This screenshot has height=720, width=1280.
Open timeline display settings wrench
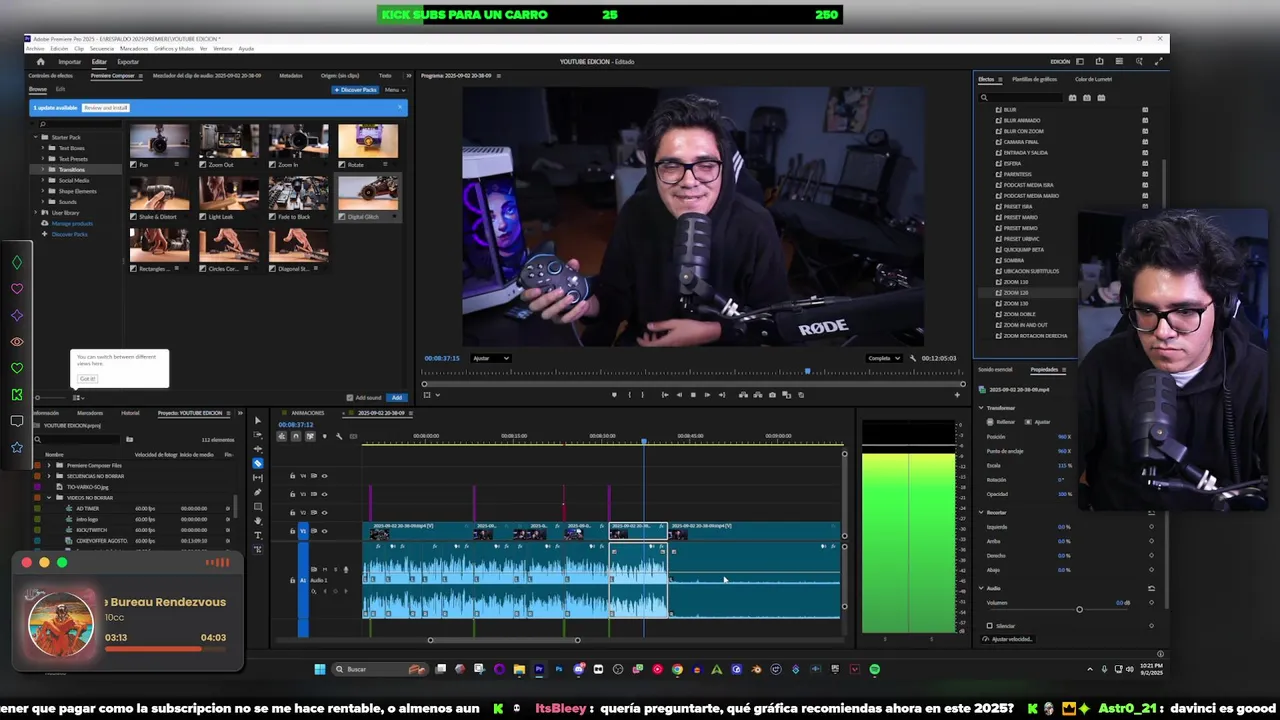339,436
